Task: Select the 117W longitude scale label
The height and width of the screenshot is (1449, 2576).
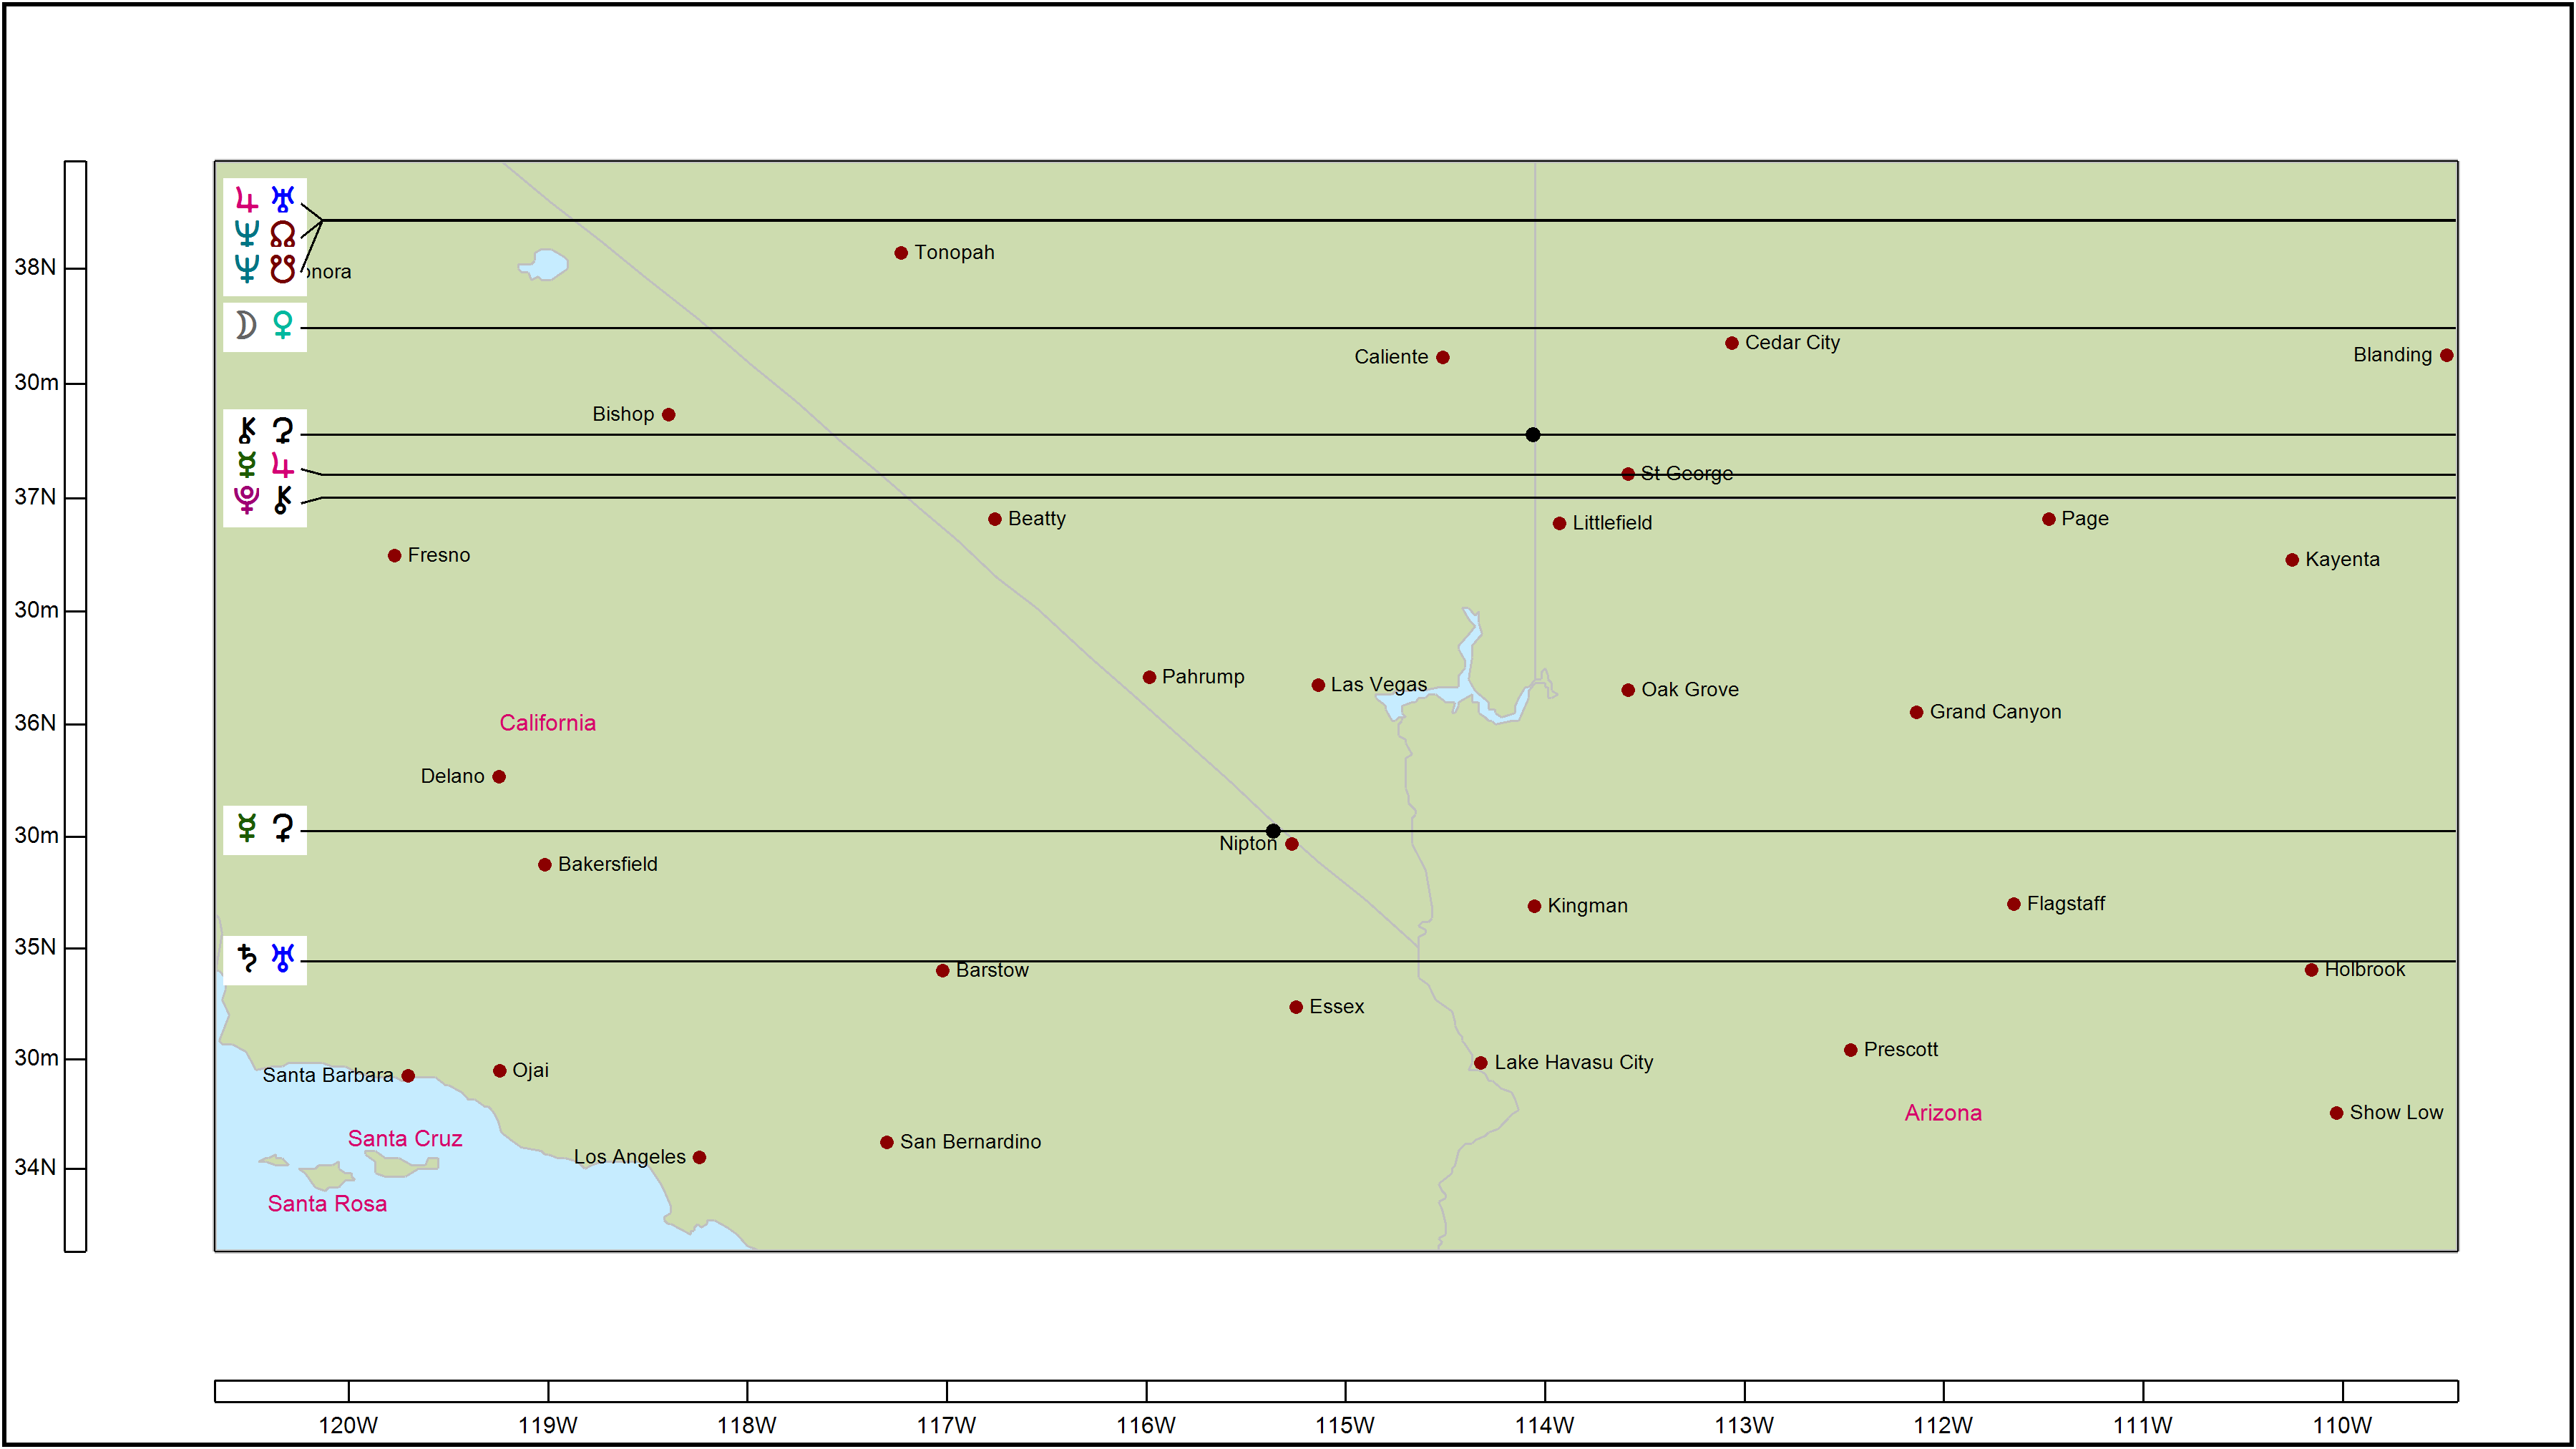Action: (946, 1426)
